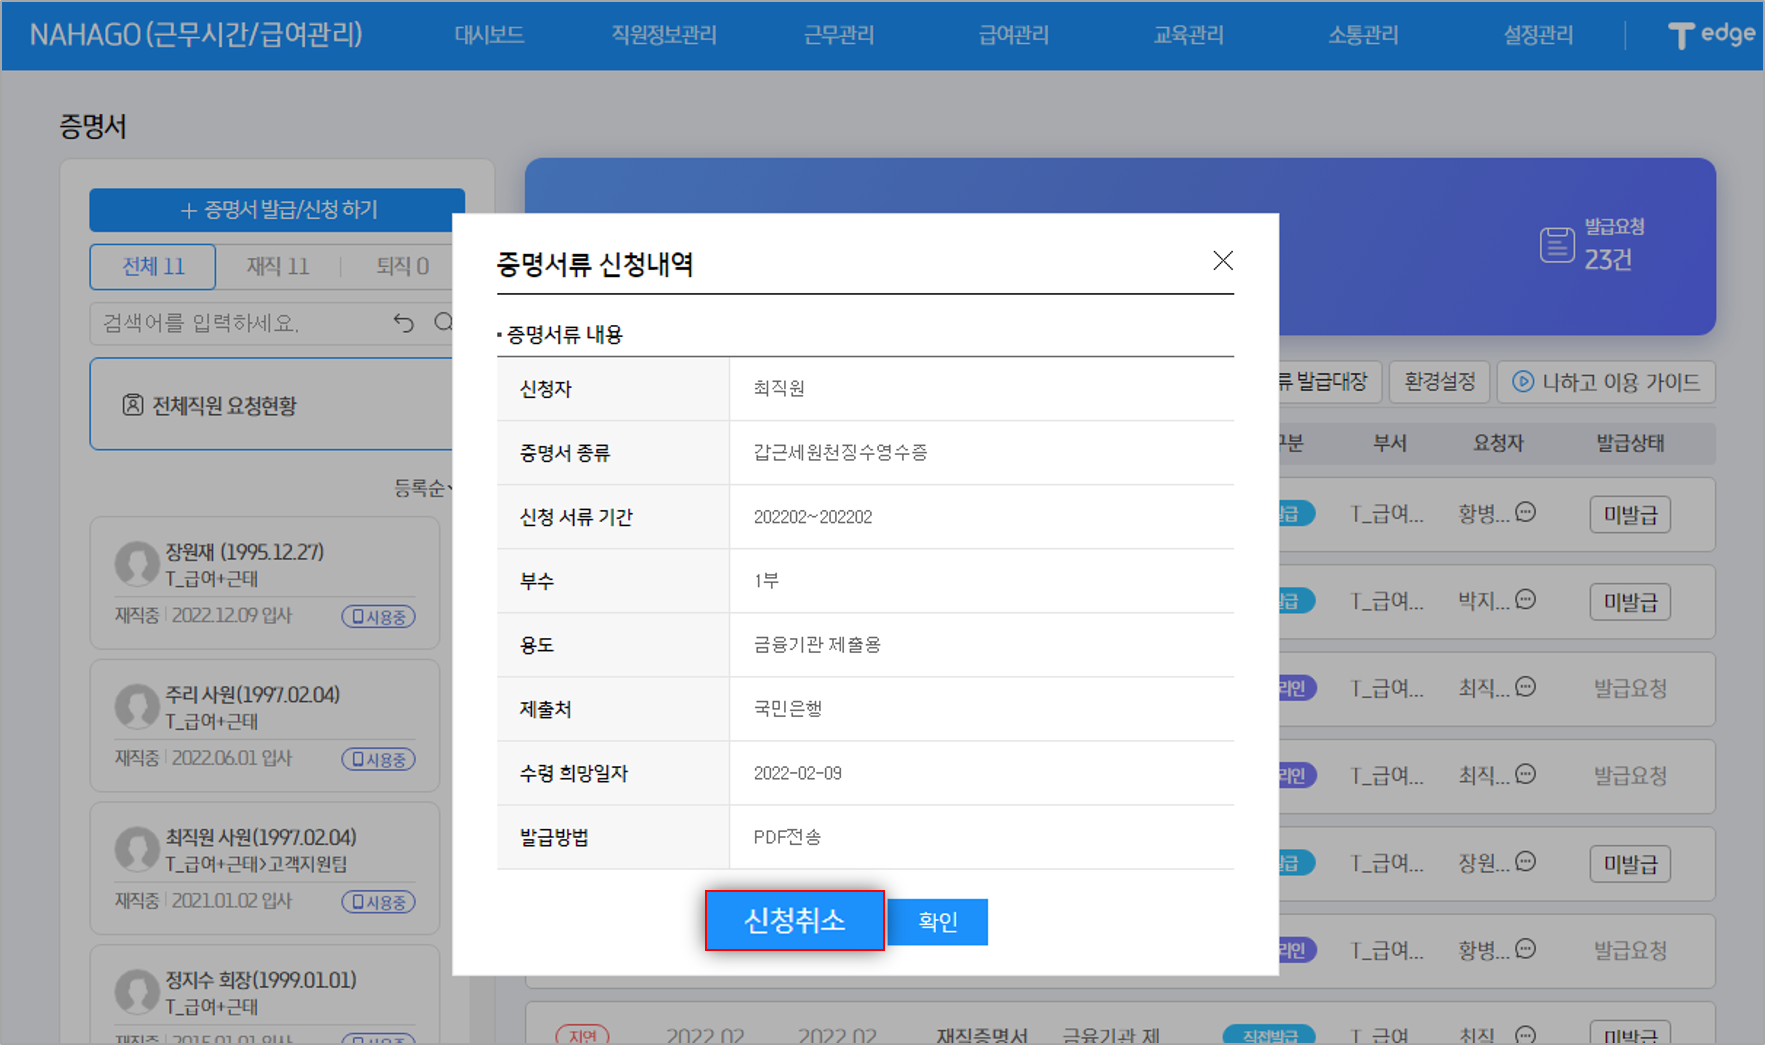
Task: Select the 전체 11 tab
Action: (153, 267)
